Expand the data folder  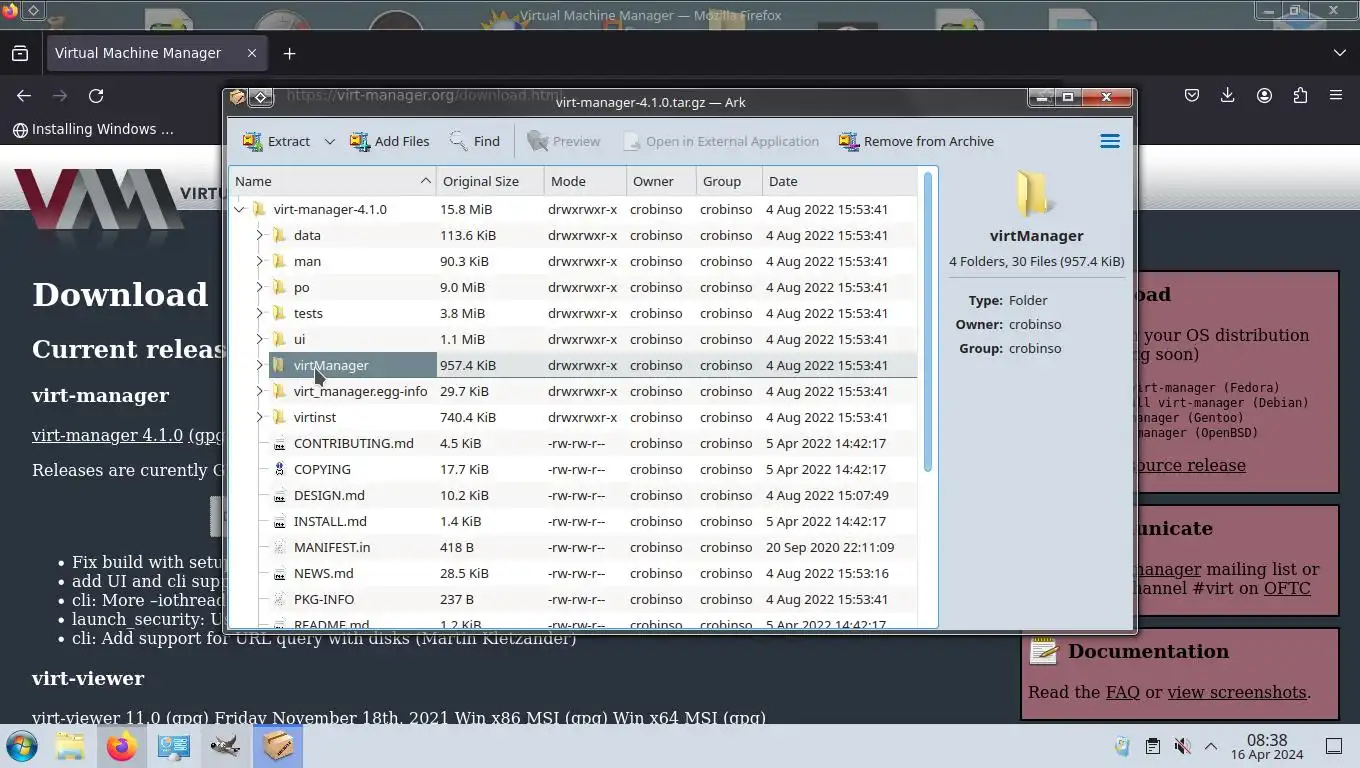[x=259, y=235]
